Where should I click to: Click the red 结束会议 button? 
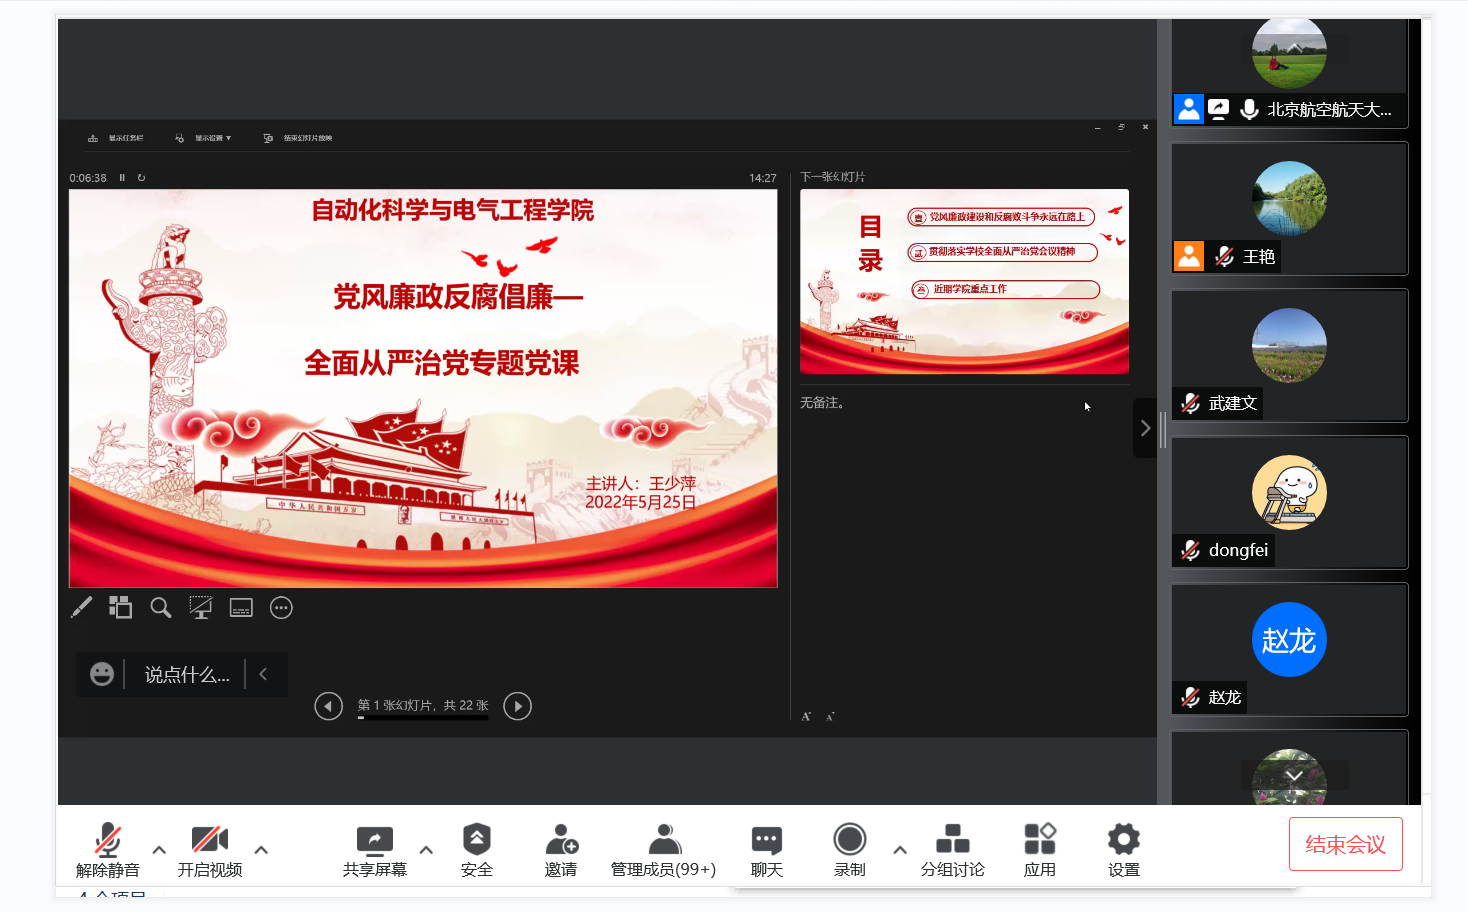pos(1345,844)
